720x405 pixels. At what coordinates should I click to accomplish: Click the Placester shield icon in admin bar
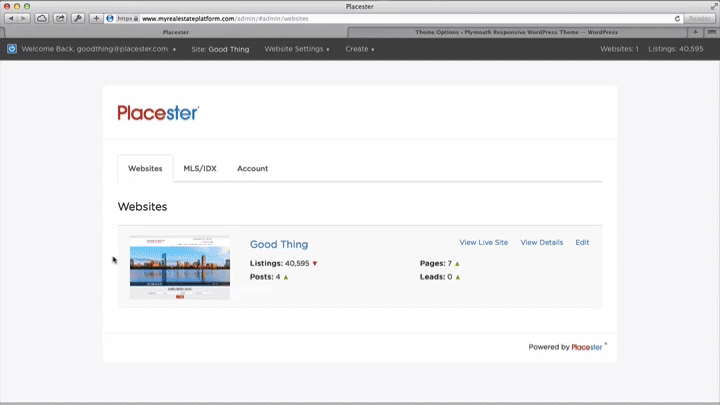[12, 49]
